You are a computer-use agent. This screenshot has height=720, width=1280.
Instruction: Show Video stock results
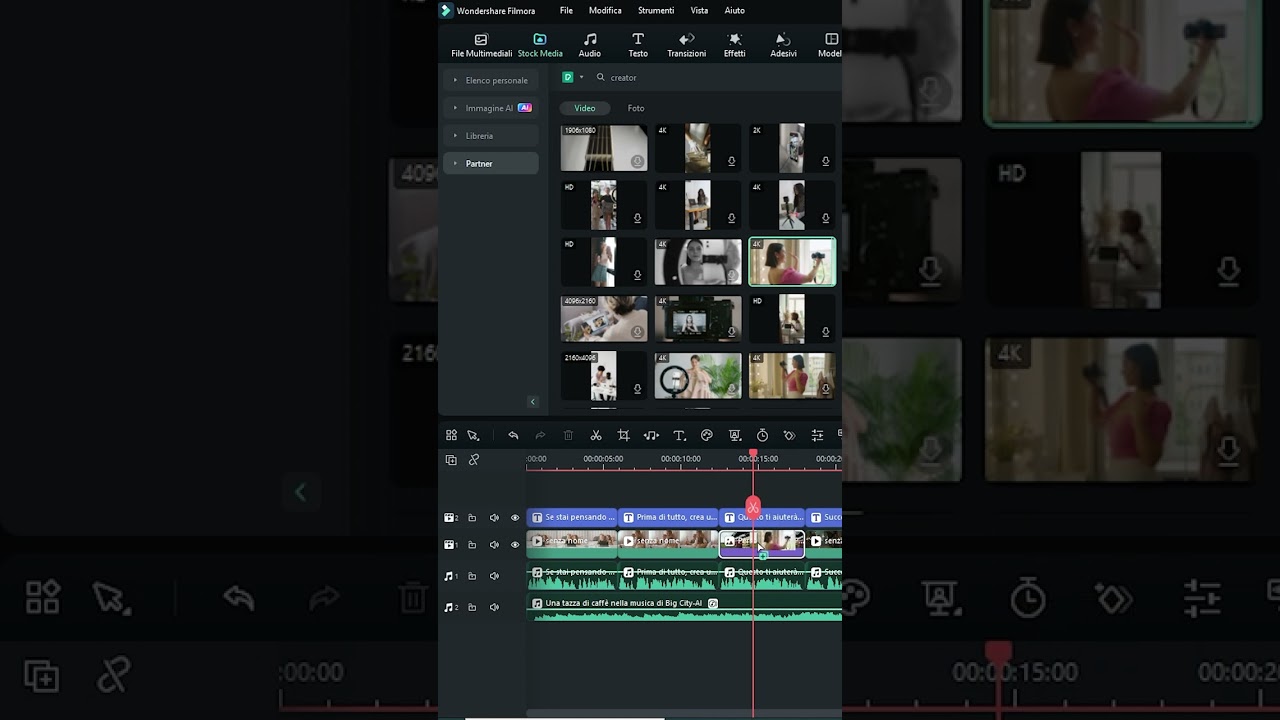coord(585,108)
